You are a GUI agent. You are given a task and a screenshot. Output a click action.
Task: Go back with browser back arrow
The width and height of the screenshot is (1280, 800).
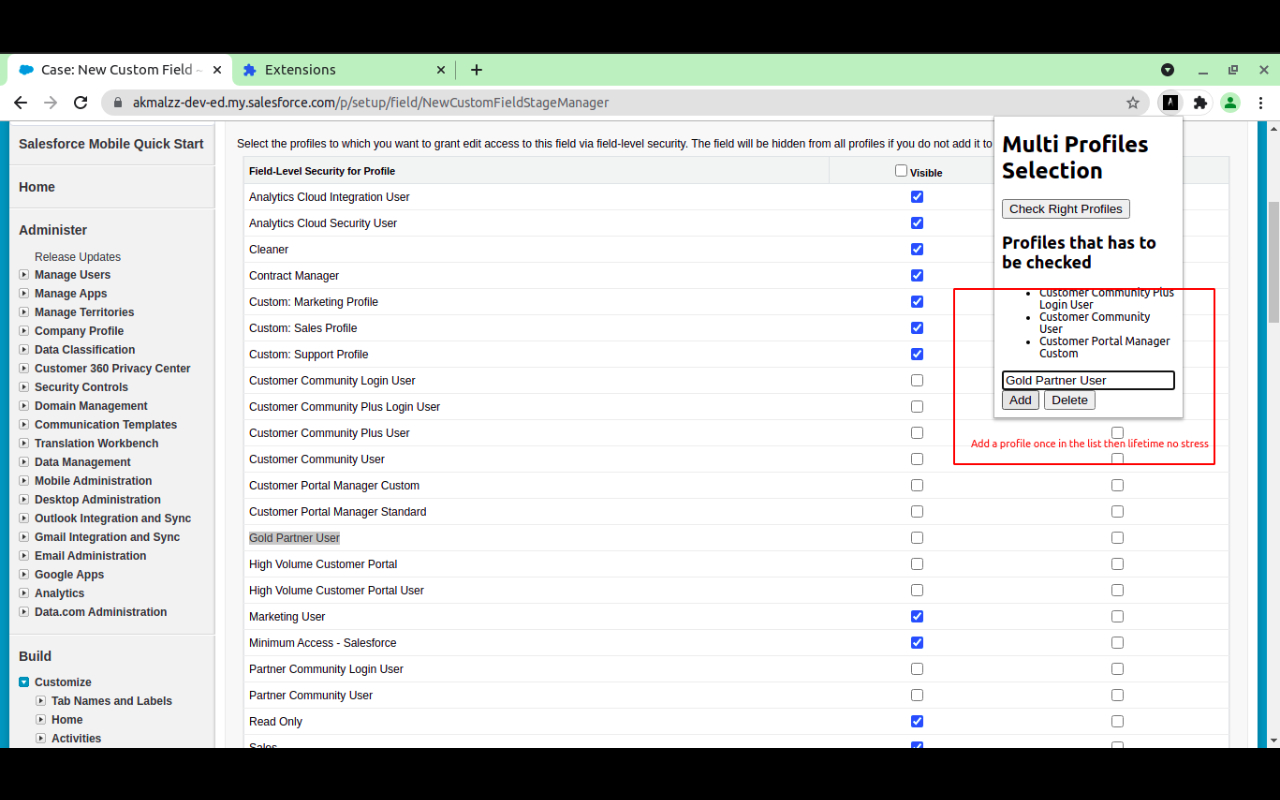click(20, 102)
